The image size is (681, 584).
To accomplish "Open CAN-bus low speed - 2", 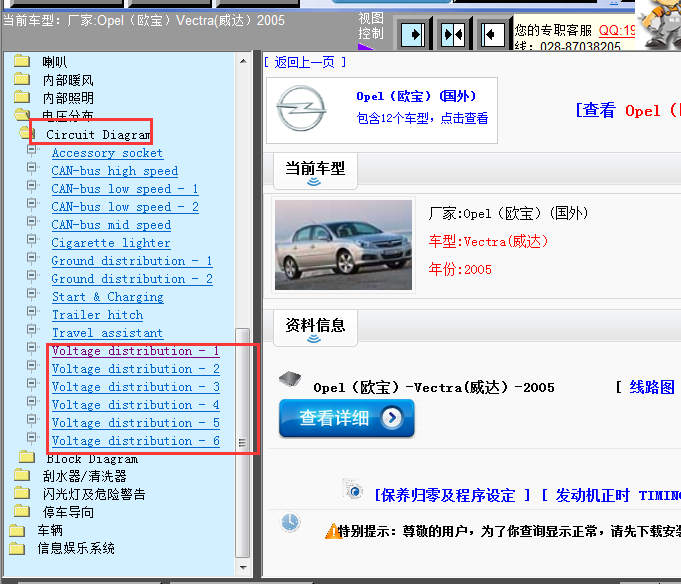I will pos(125,207).
